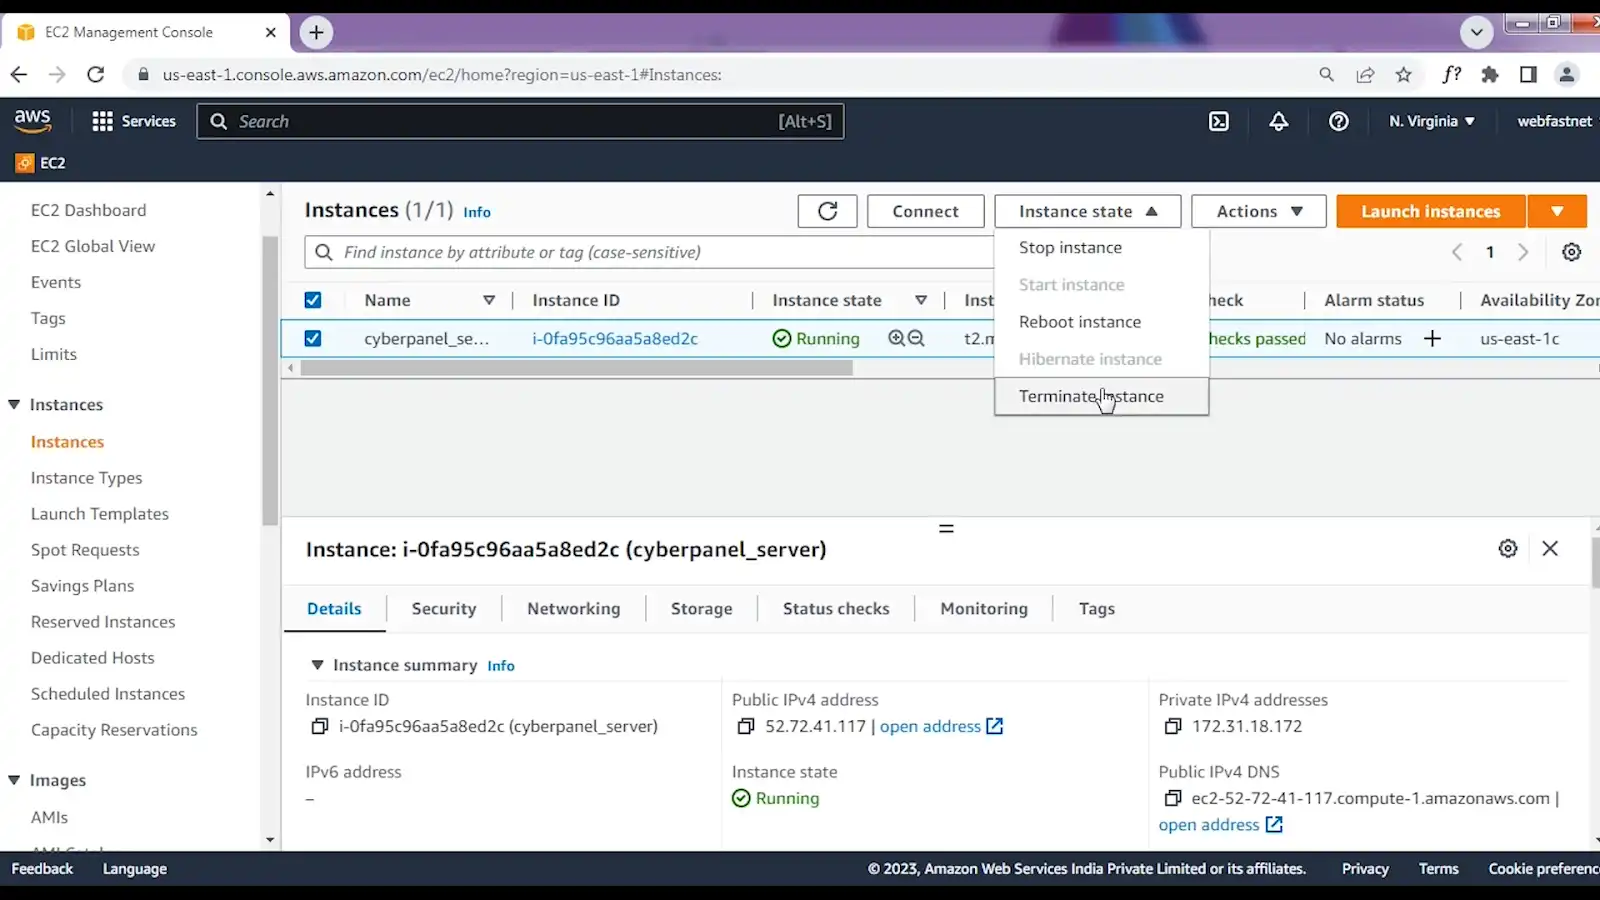Open instance detail panel settings gear
Screen dimensions: 1600x900
click(x=1508, y=548)
